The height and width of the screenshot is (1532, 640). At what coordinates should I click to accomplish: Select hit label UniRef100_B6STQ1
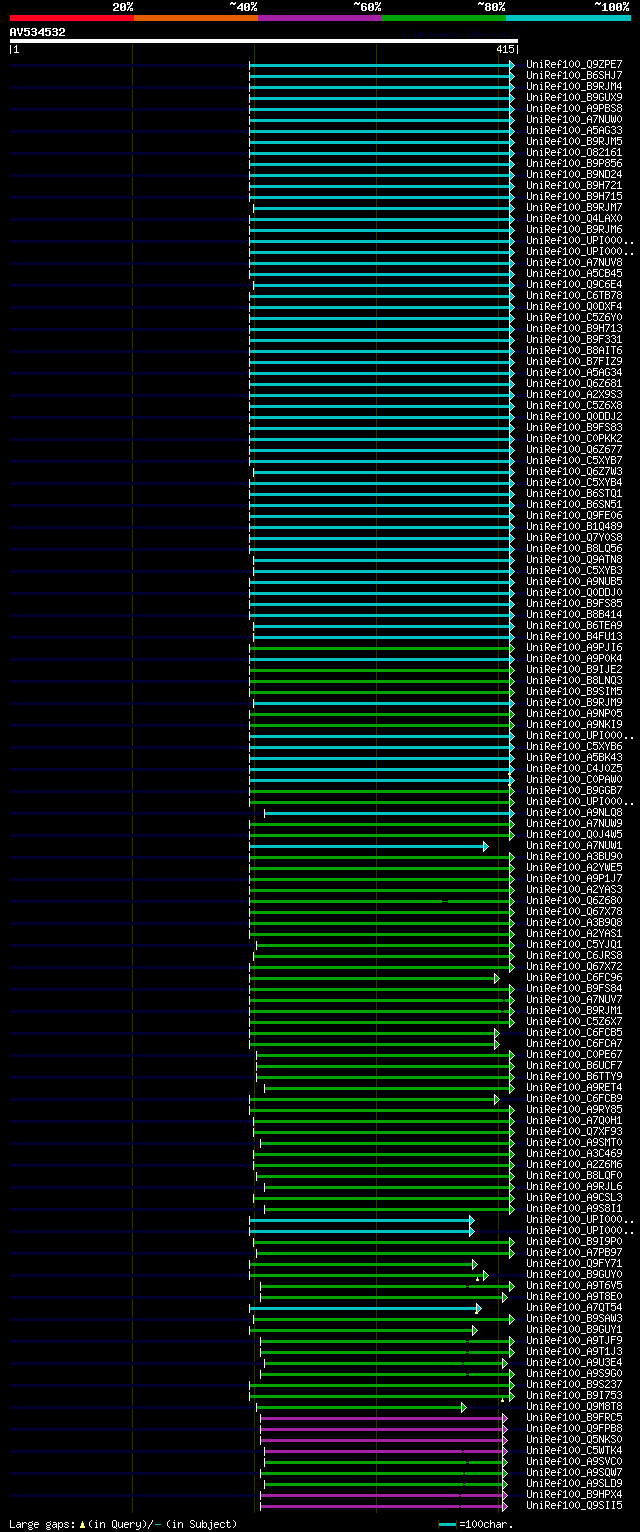point(574,493)
